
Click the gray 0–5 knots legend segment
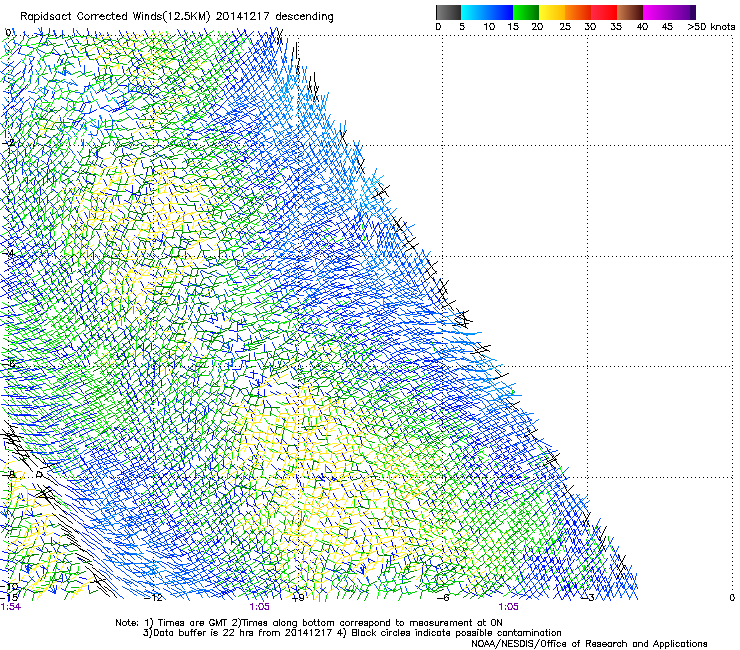tap(448, 12)
